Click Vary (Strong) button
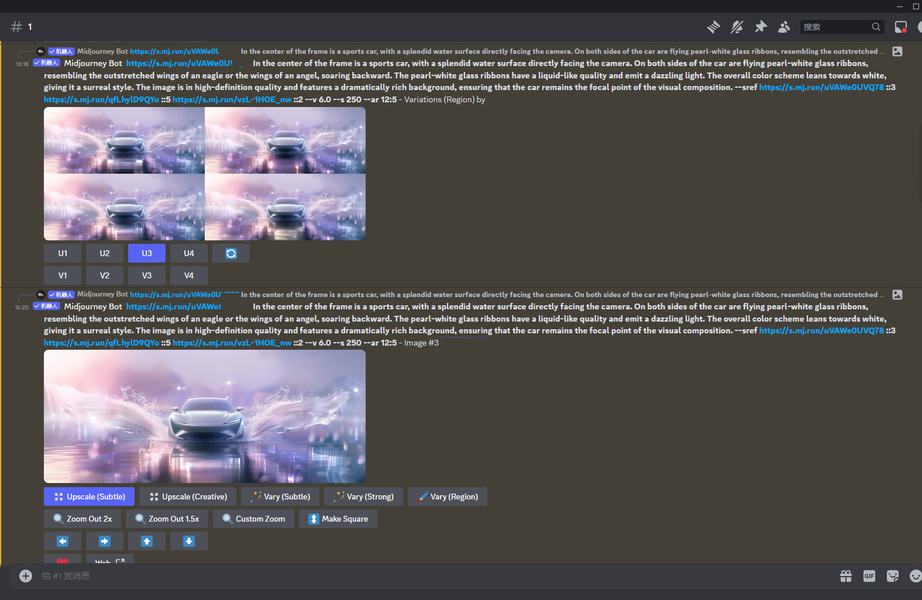The image size is (922, 600). [x=363, y=497]
